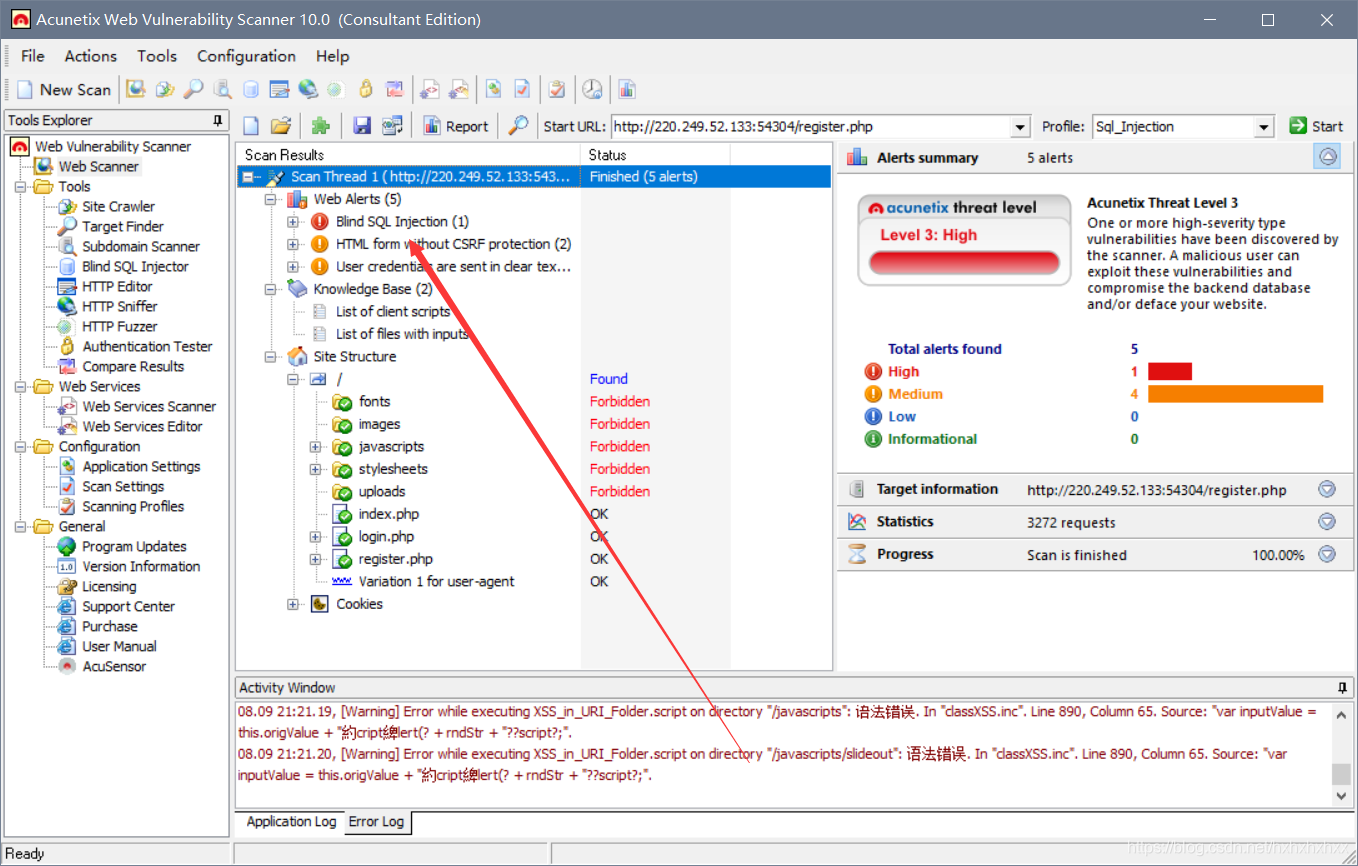
Task: Click inside the Start URL input field
Action: point(811,127)
